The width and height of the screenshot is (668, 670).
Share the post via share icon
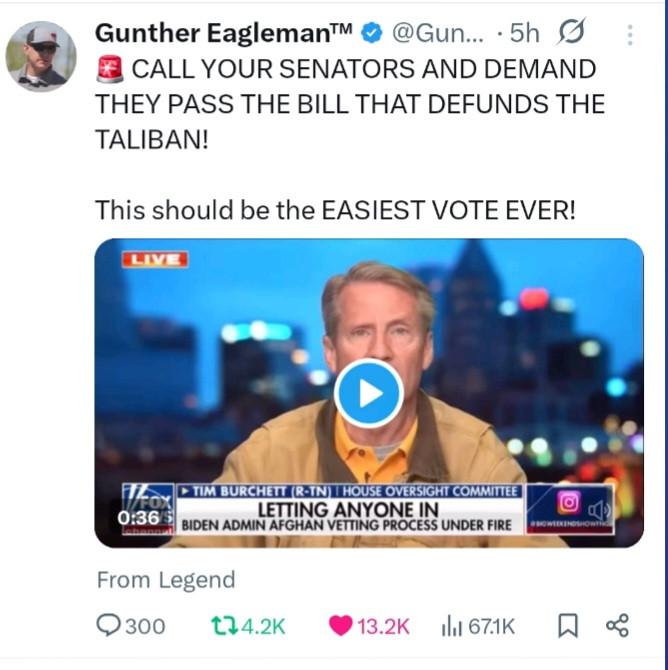[617, 626]
